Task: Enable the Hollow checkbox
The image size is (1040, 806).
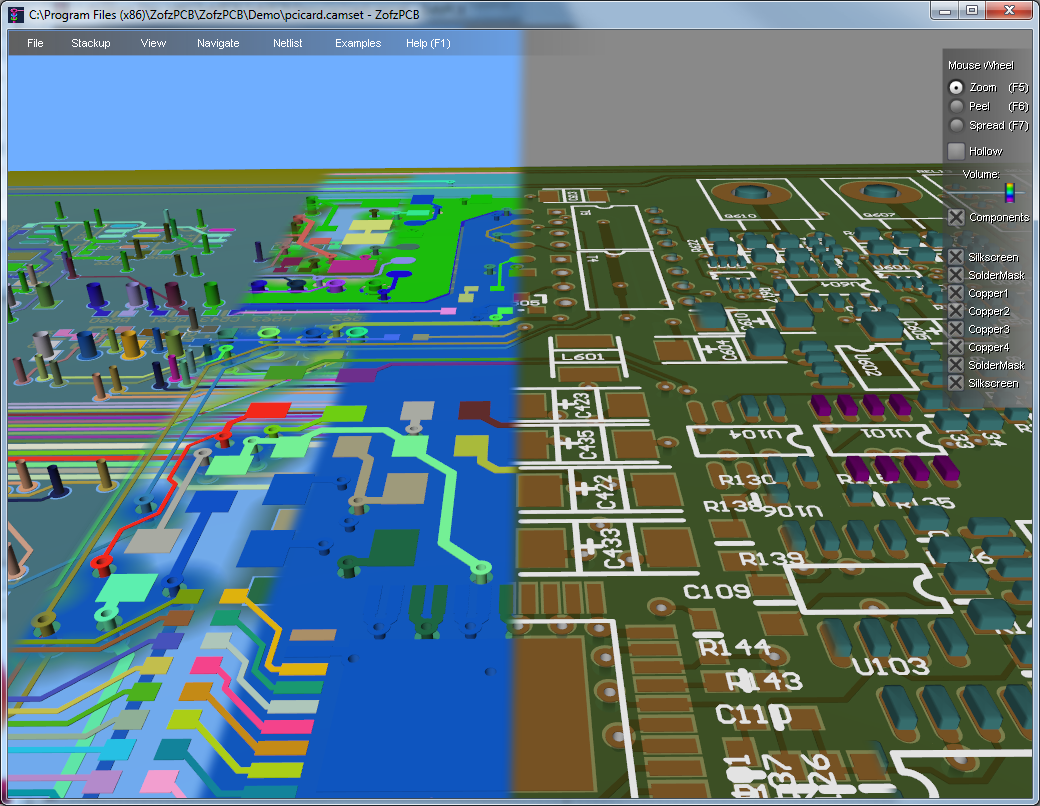Action: click(x=956, y=151)
